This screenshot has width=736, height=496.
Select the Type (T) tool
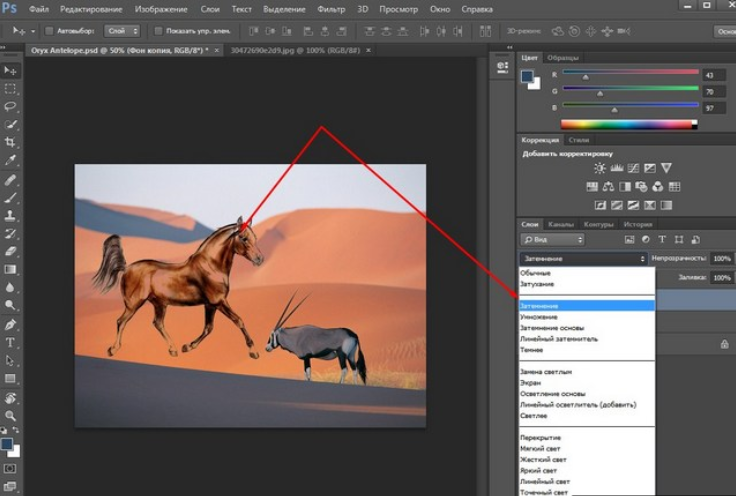tap(11, 342)
